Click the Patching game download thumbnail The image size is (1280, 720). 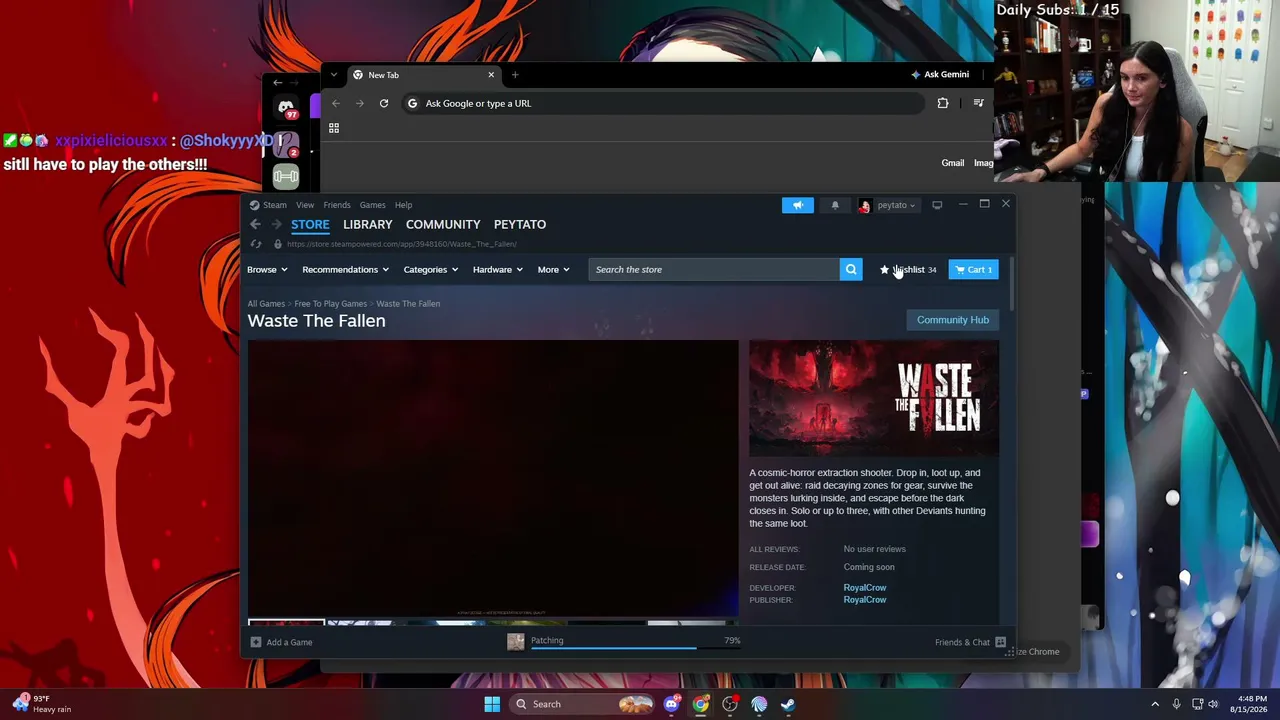515,642
